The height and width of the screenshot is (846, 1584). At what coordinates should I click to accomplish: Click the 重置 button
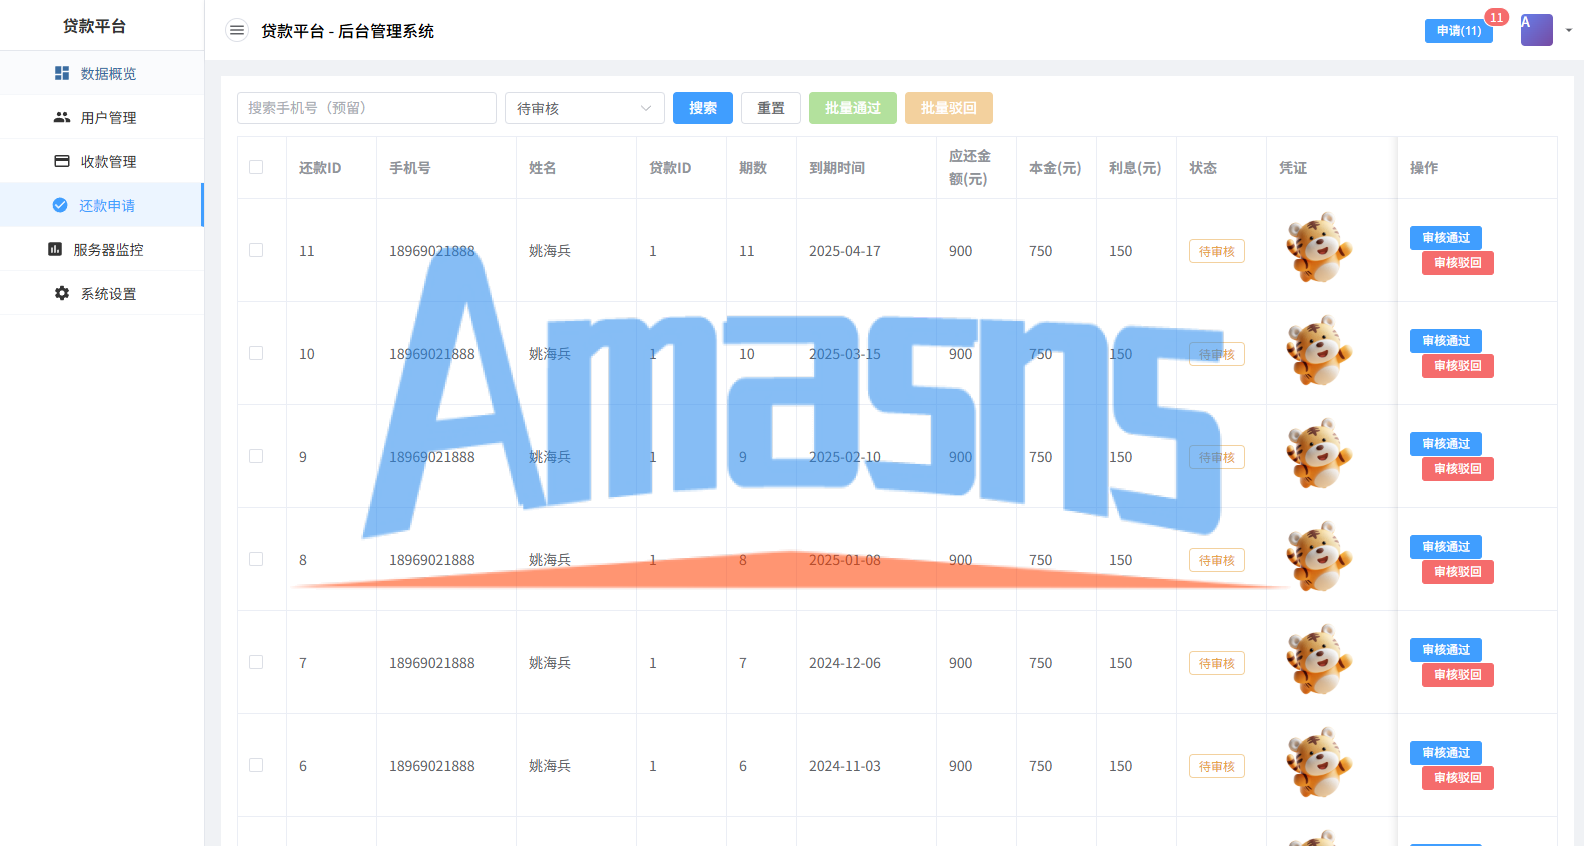coord(771,108)
